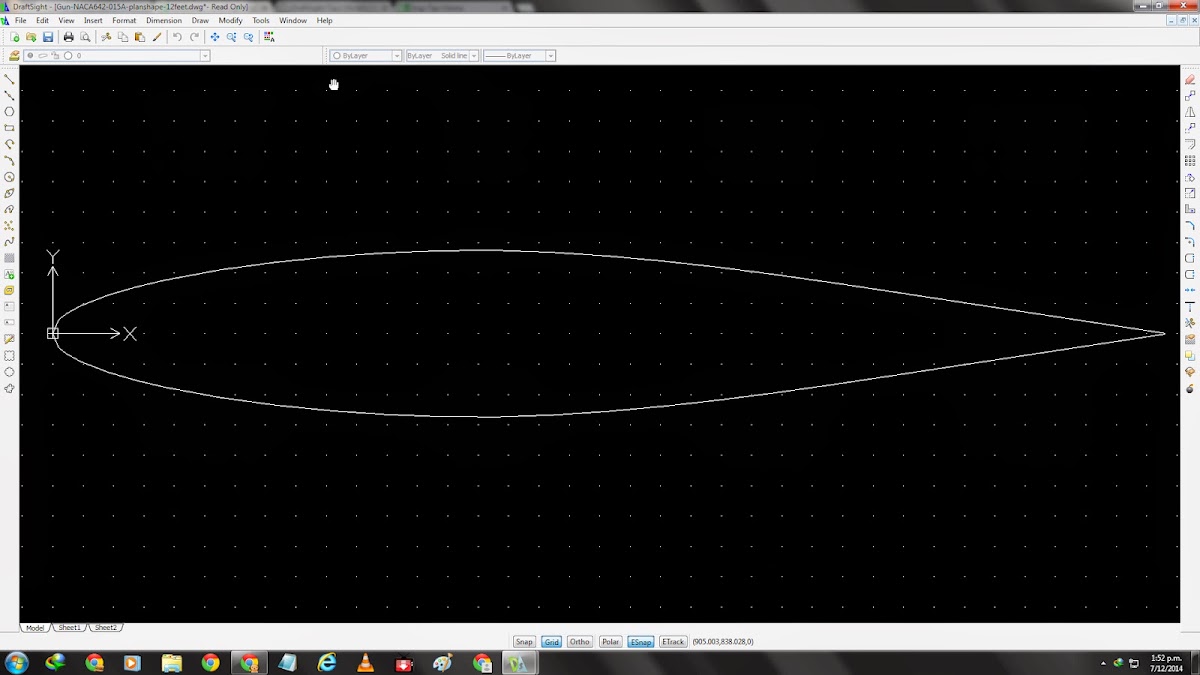This screenshot has width=1200, height=675.
Task: Save the drawing with the floppy disk icon
Action: pyautogui.click(x=47, y=37)
